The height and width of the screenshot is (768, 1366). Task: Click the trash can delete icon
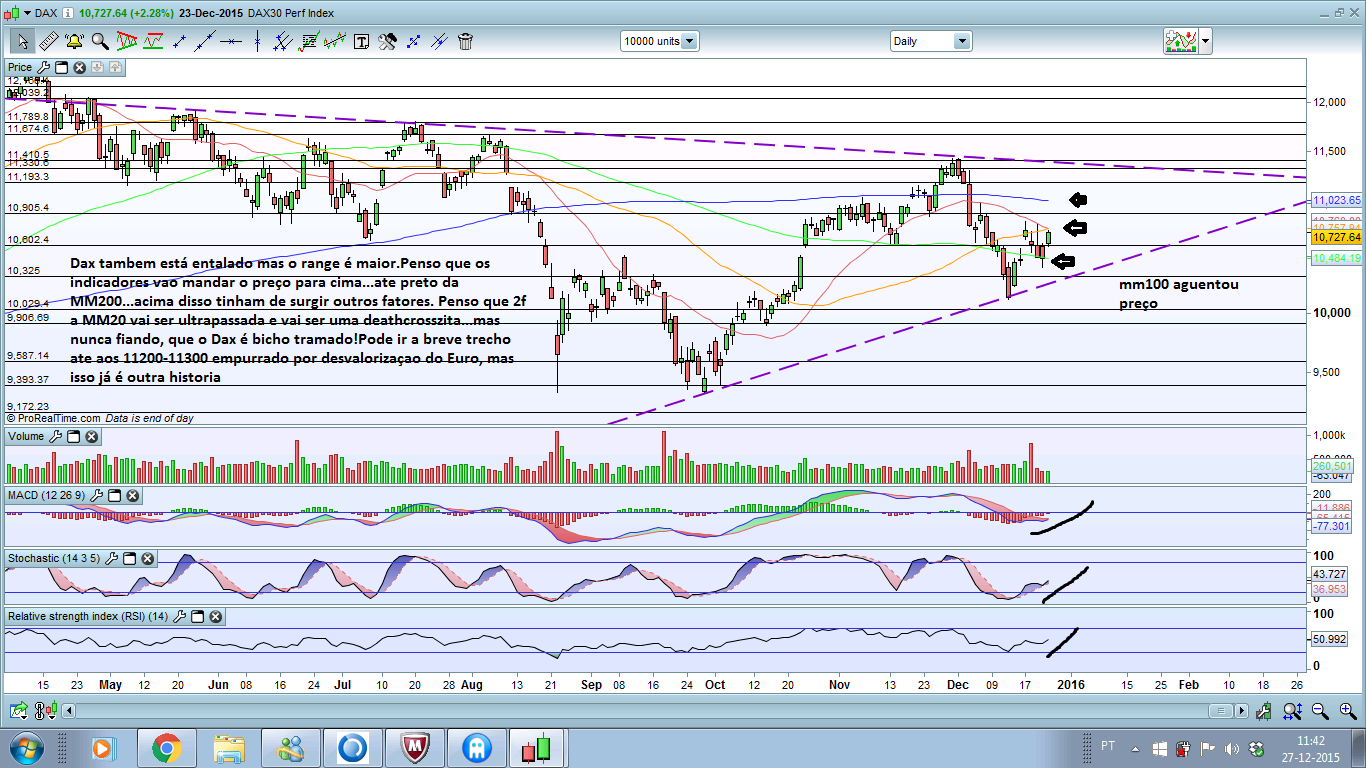[x=465, y=41]
